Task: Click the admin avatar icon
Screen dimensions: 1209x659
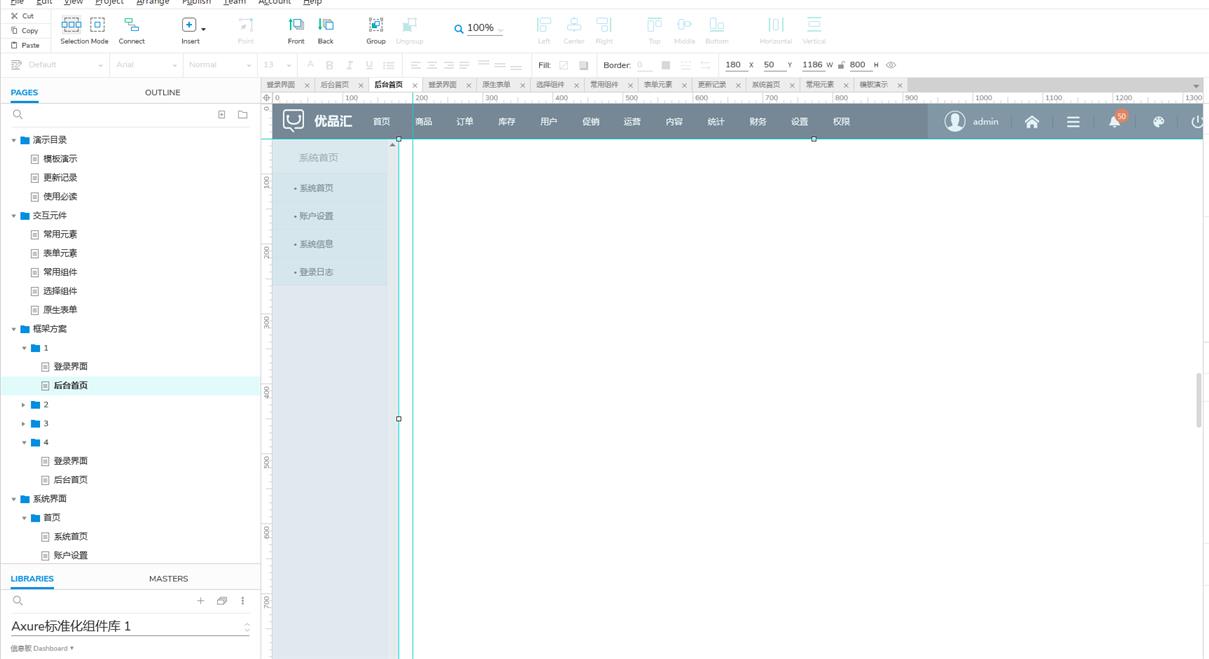Action: click(955, 121)
